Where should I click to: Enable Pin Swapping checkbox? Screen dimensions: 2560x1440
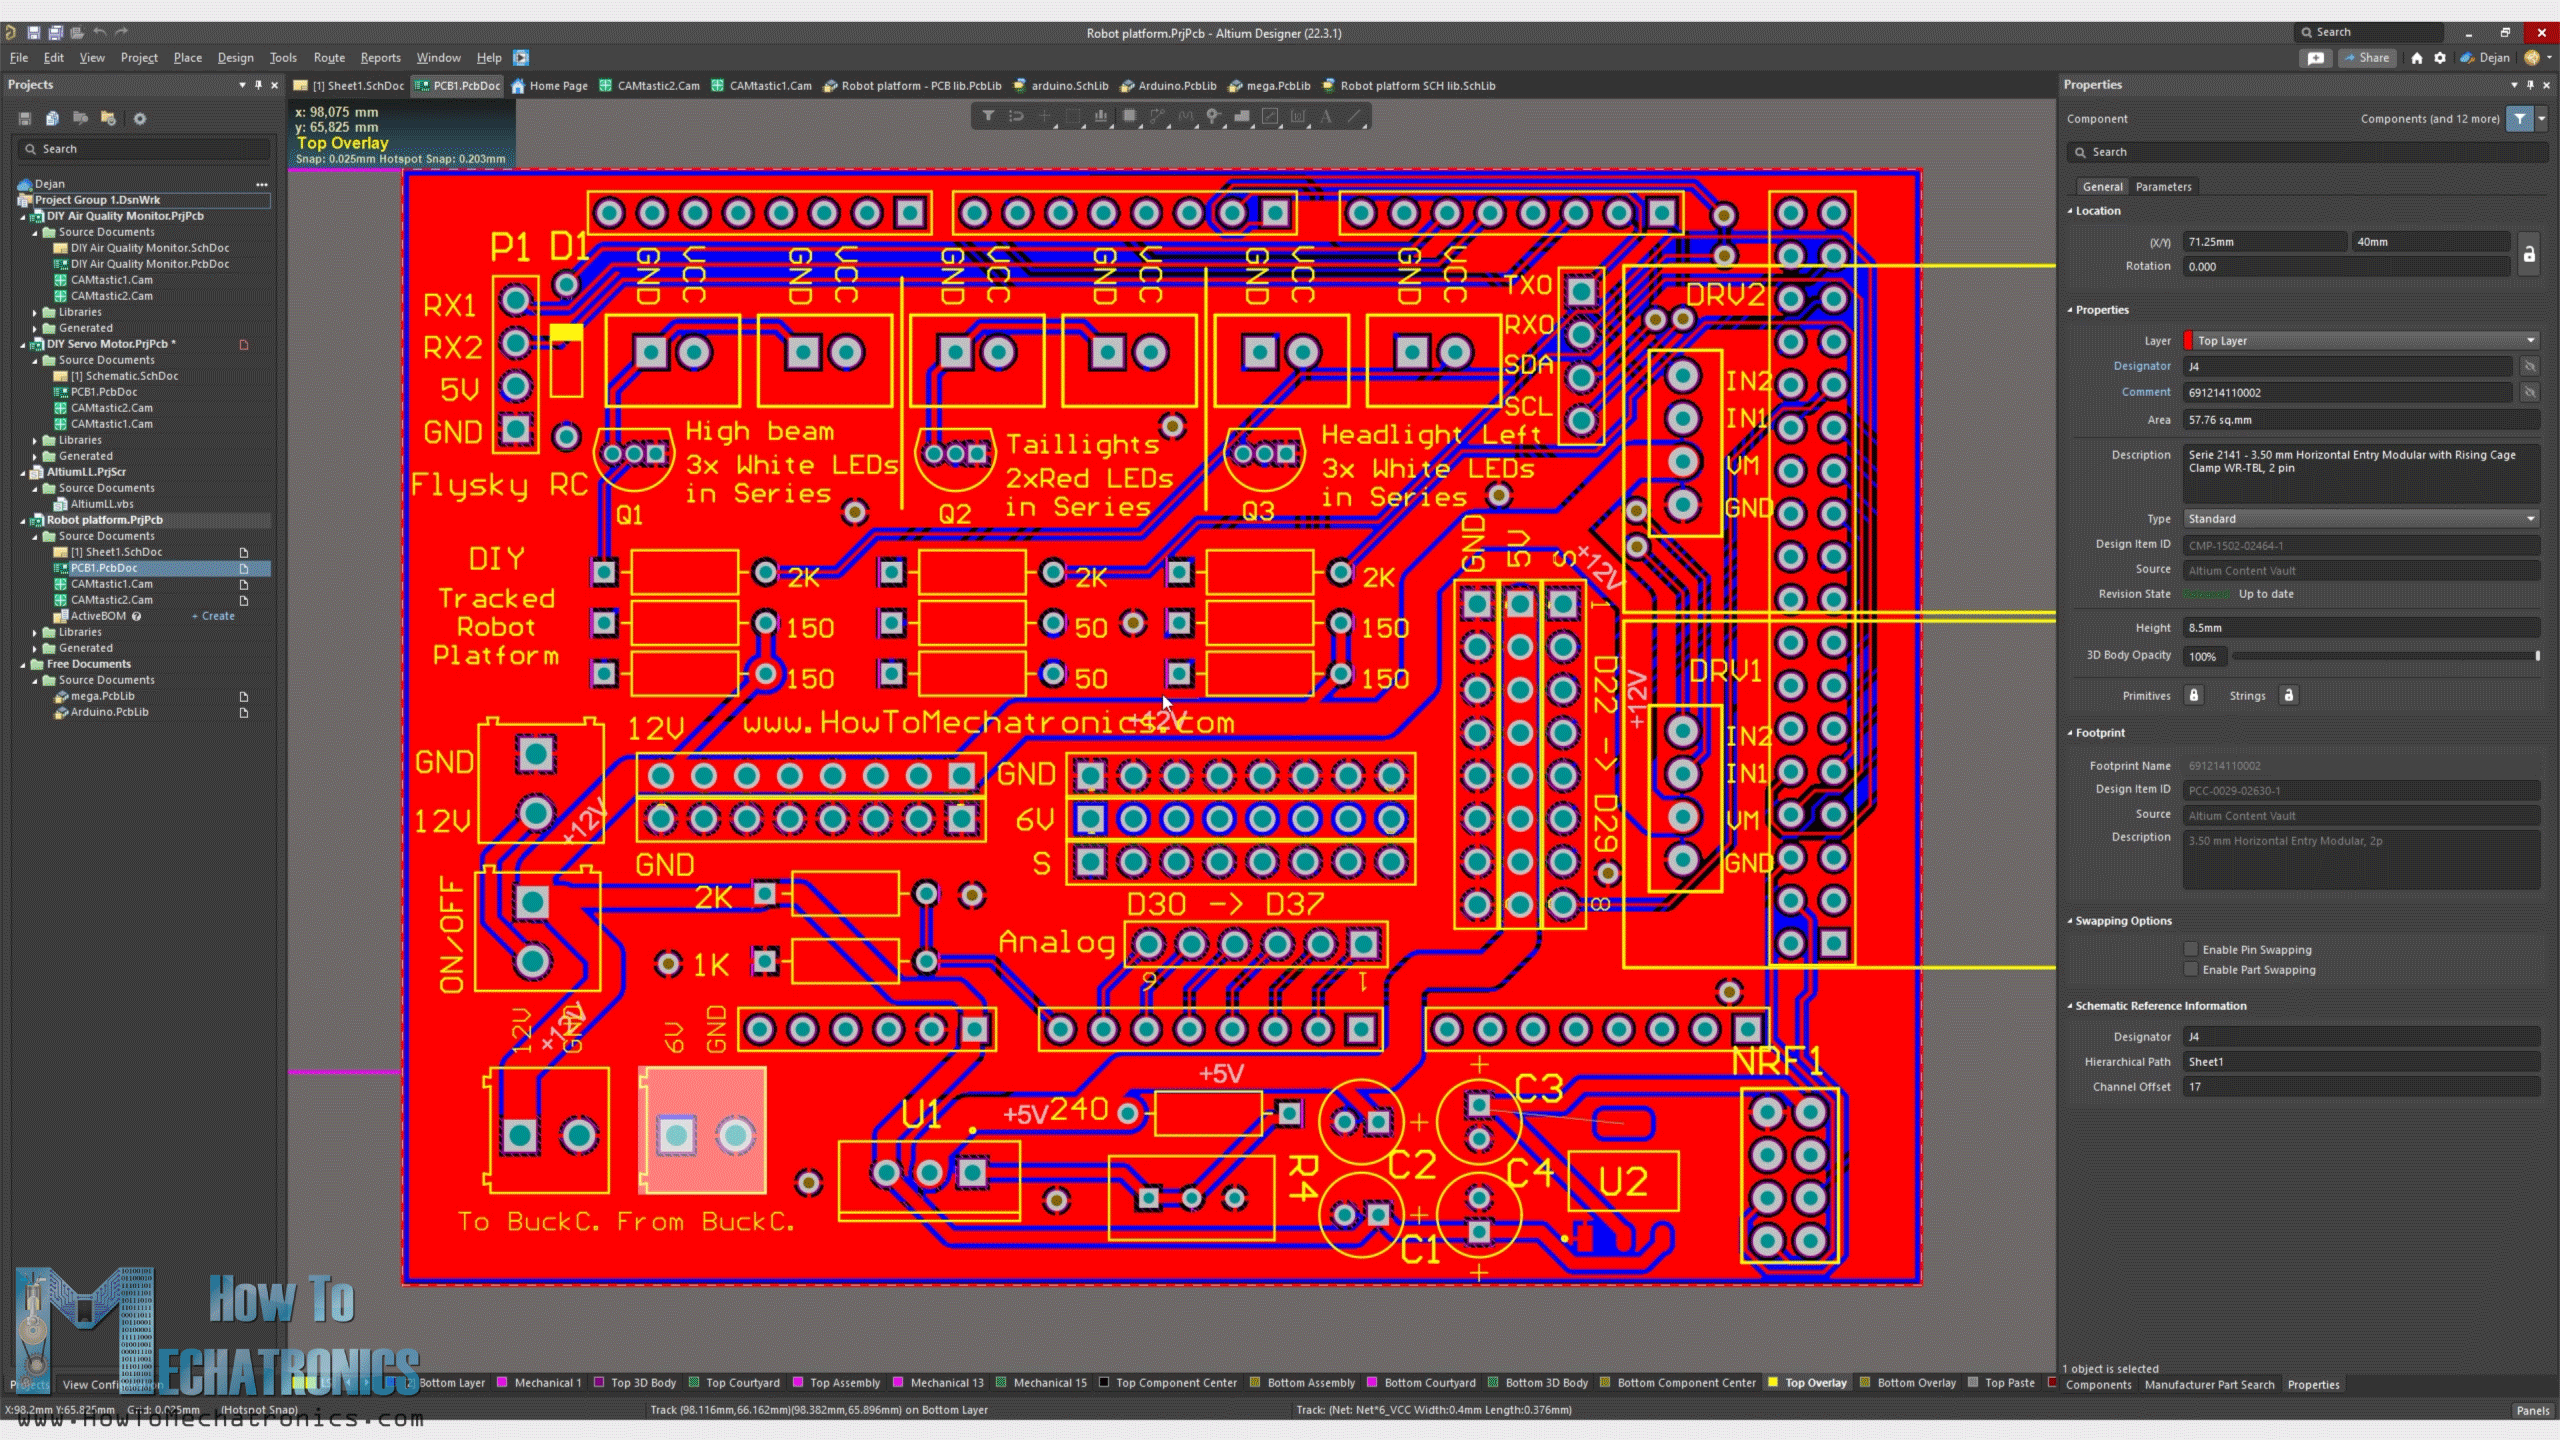tap(2191, 949)
